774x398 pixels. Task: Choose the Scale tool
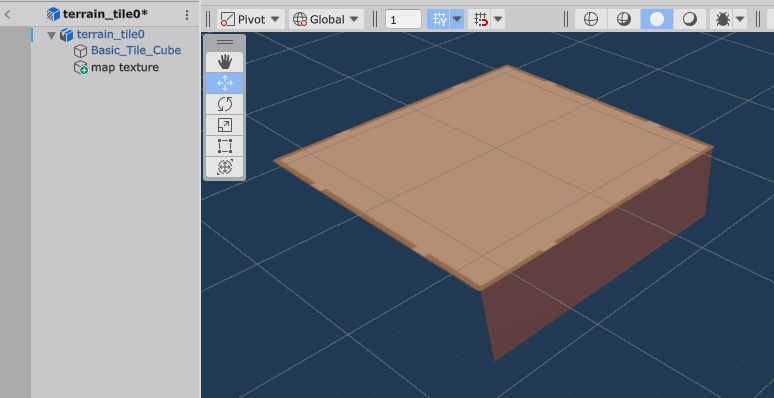pyautogui.click(x=225, y=125)
